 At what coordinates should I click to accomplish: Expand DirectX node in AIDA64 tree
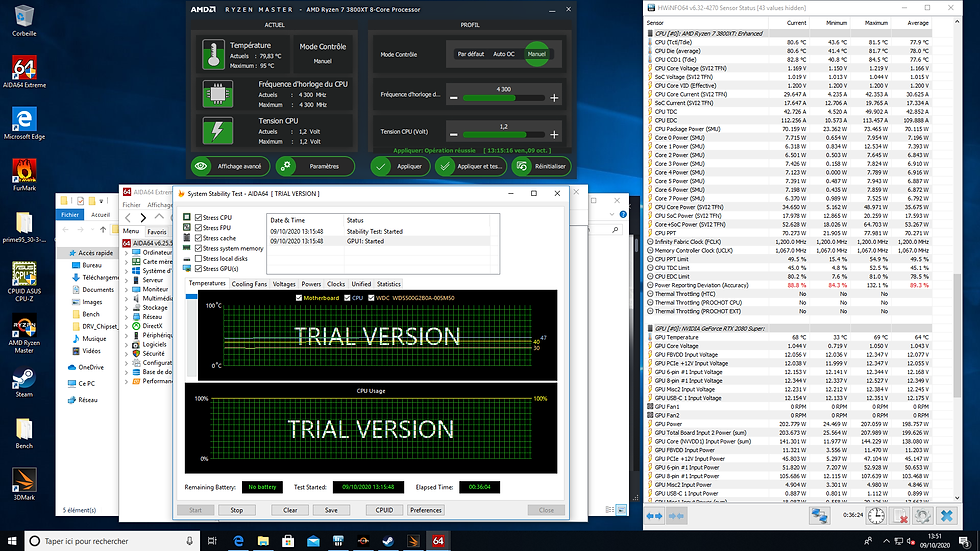tap(127, 325)
